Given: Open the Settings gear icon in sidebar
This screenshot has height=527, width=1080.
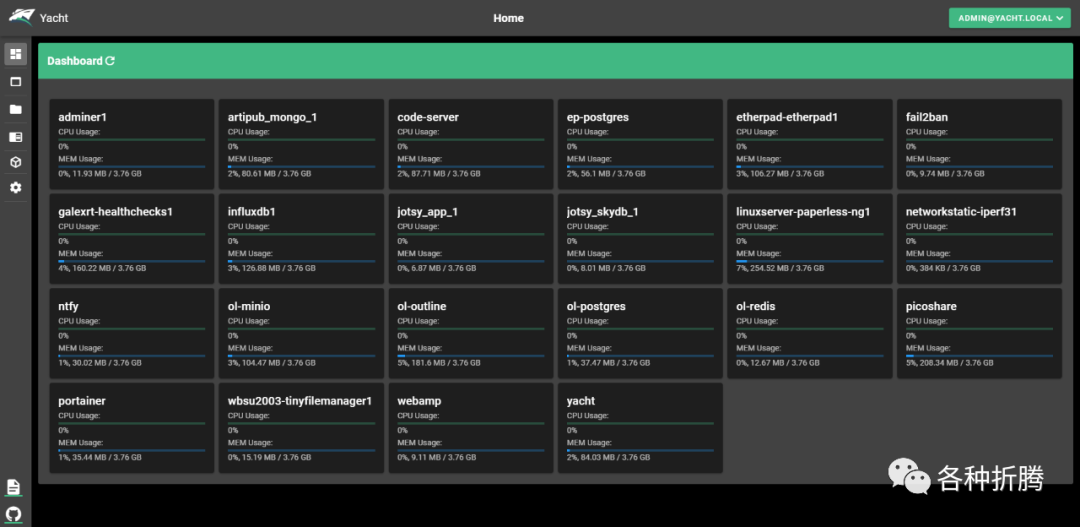Looking at the screenshot, I should (x=16, y=187).
